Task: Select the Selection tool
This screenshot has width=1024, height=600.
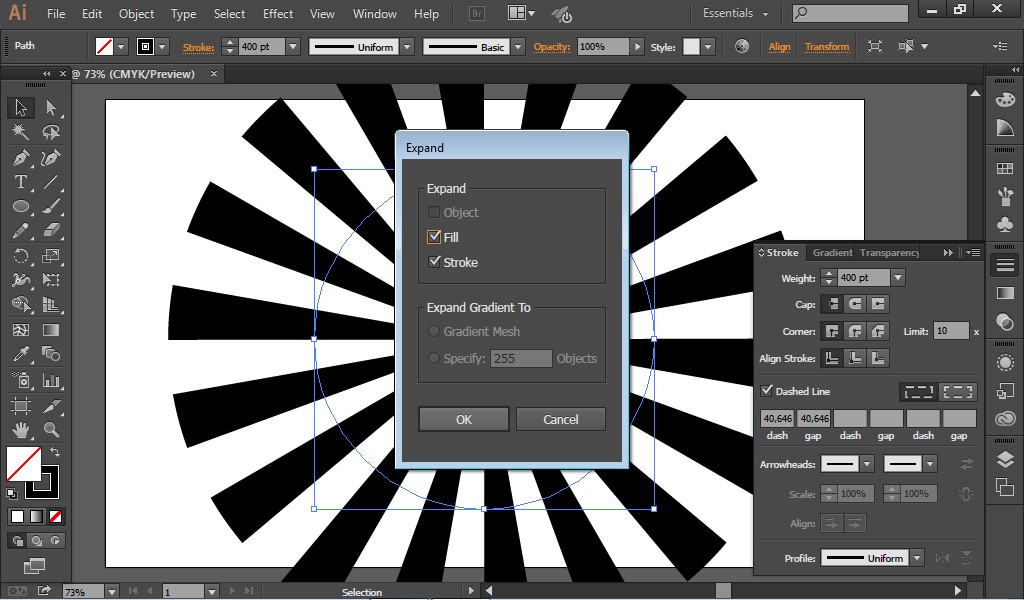Action: pos(21,107)
